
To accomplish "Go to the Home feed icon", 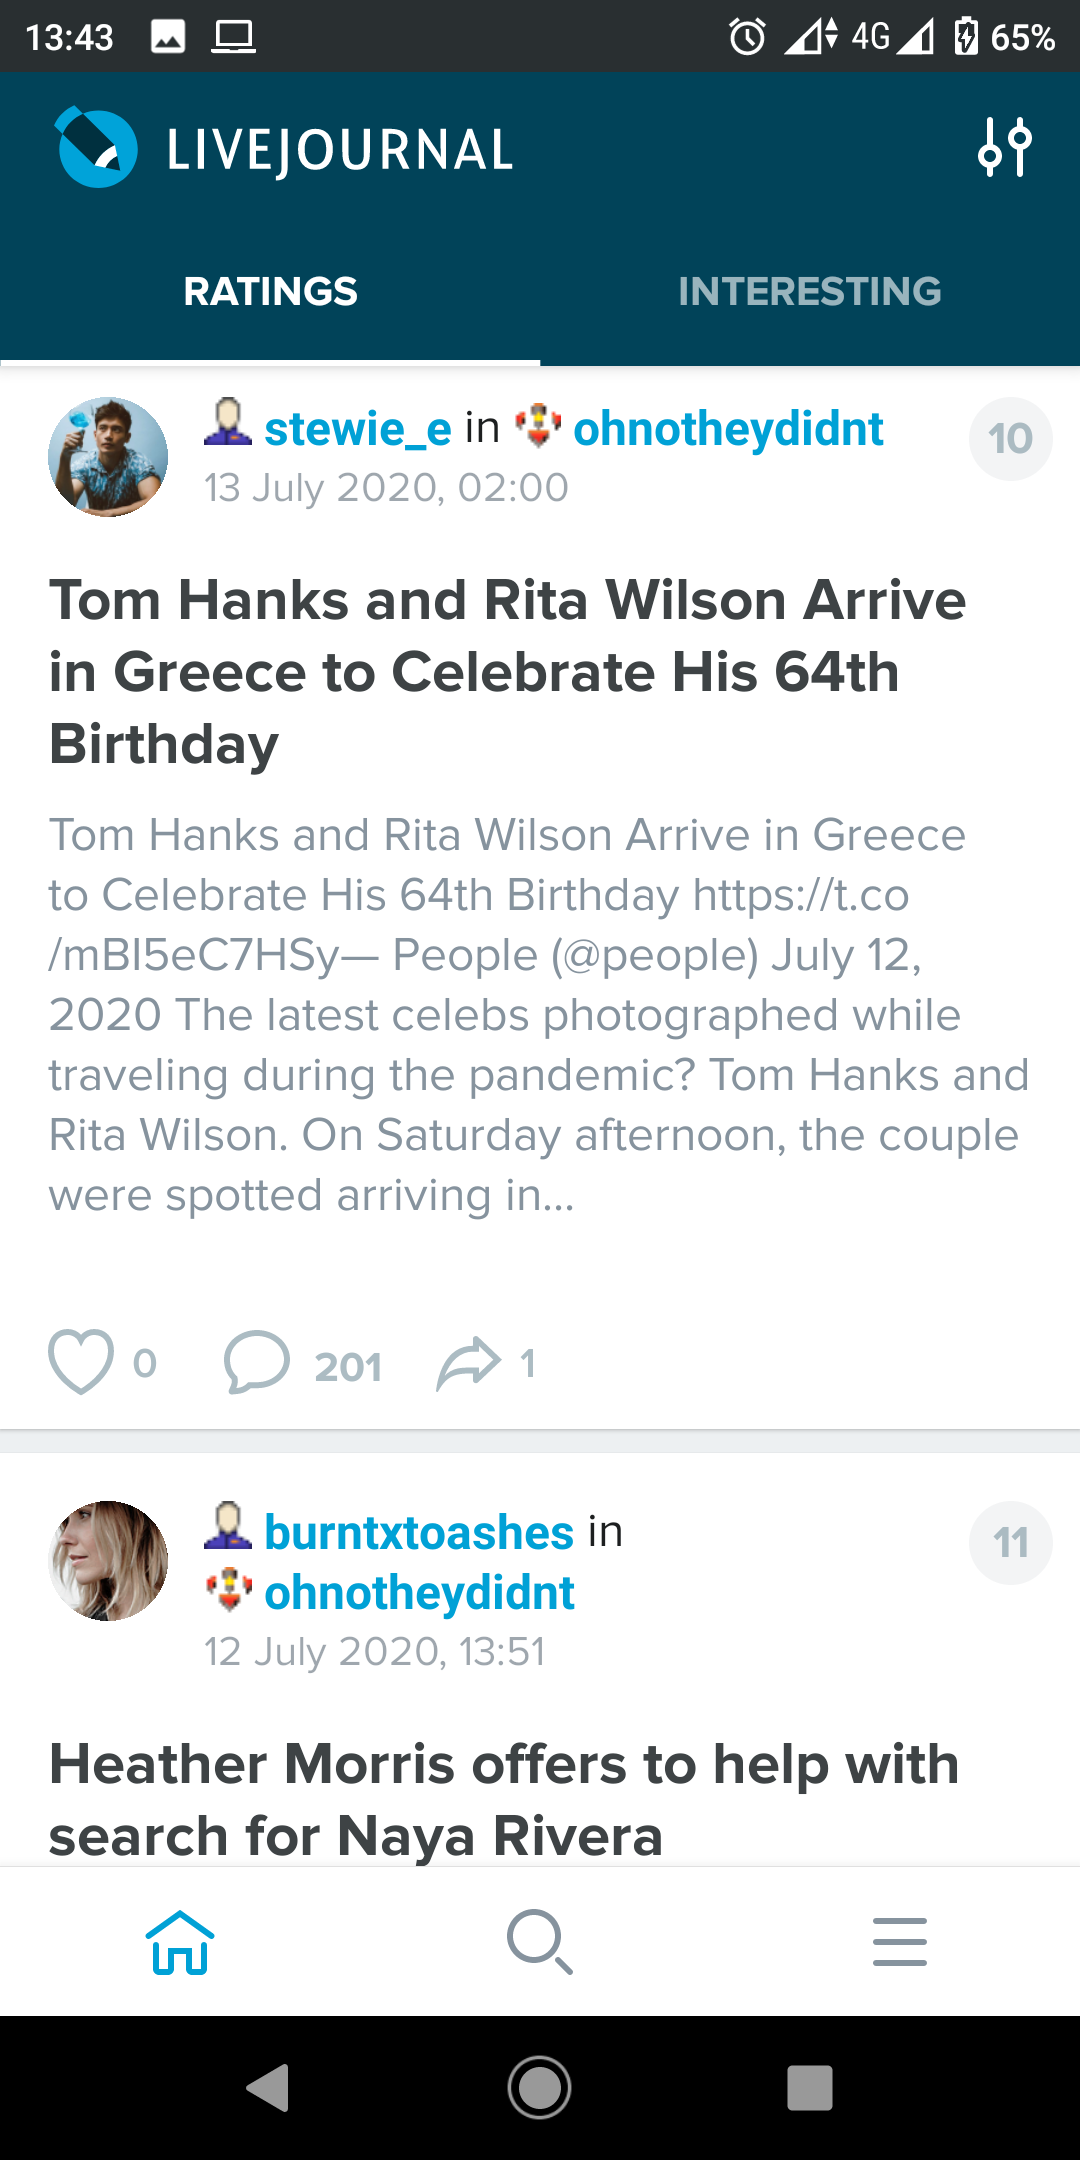I will pos(180,1942).
